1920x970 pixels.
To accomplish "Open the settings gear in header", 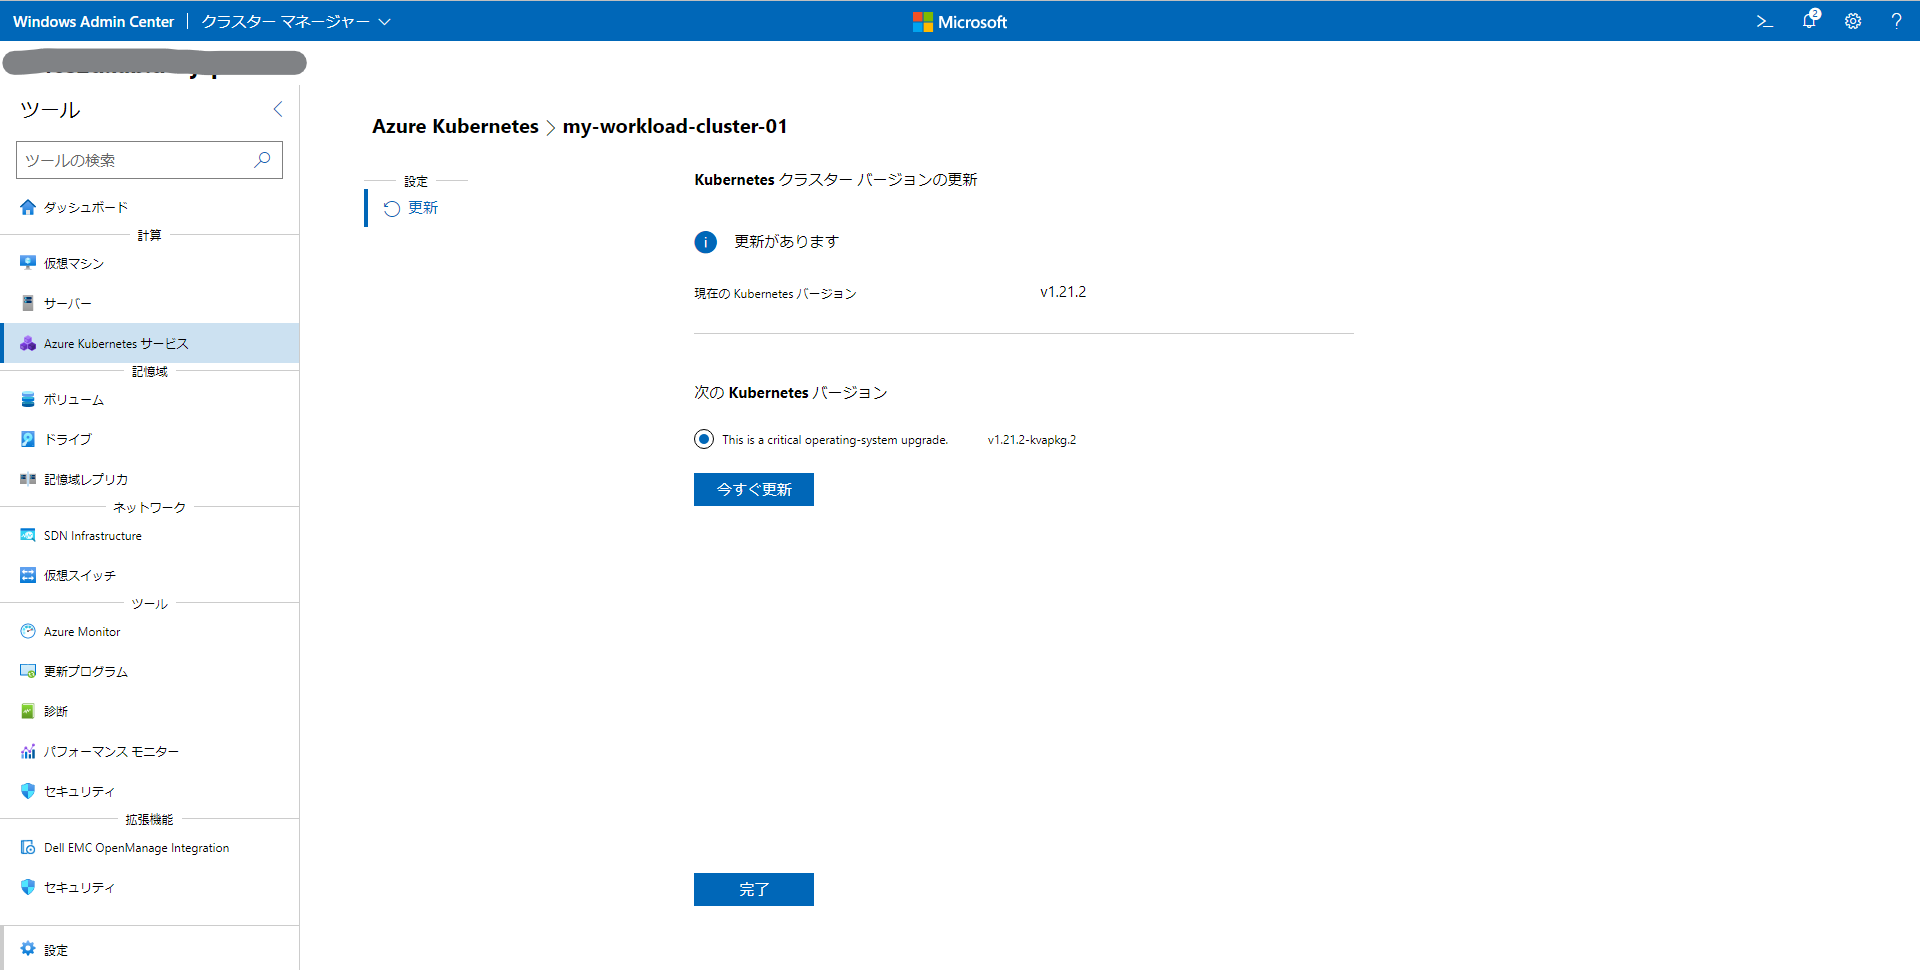I will pyautogui.click(x=1853, y=21).
